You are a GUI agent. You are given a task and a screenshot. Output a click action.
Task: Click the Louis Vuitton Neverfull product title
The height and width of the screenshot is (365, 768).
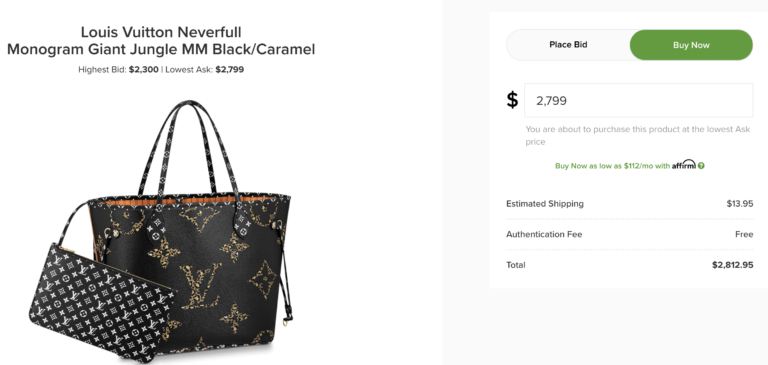pos(161,32)
